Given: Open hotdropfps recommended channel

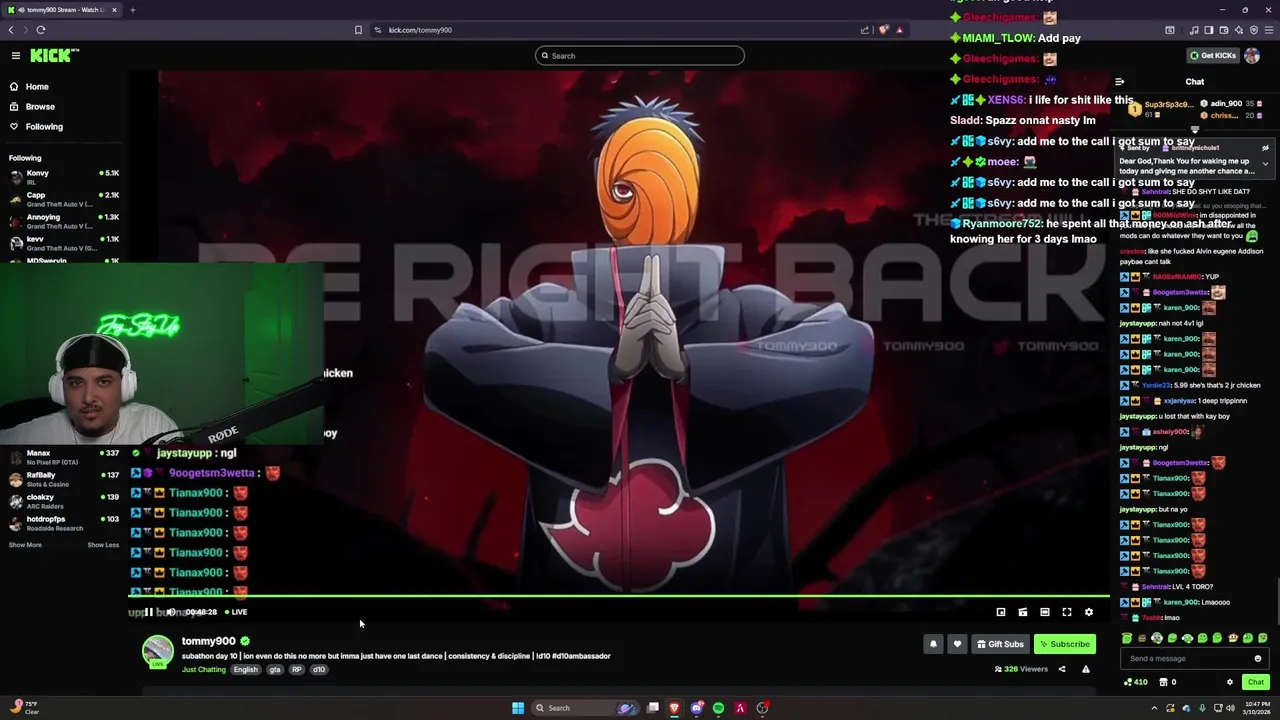Looking at the screenshot, I should 64,523.
